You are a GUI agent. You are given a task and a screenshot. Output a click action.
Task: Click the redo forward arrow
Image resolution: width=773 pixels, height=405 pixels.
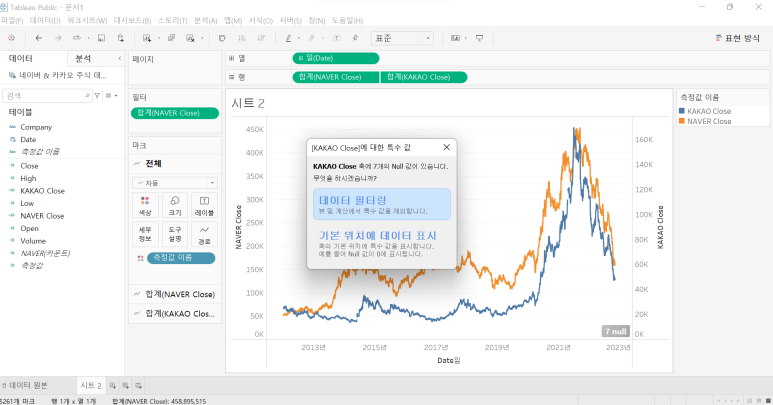(58, 38)
